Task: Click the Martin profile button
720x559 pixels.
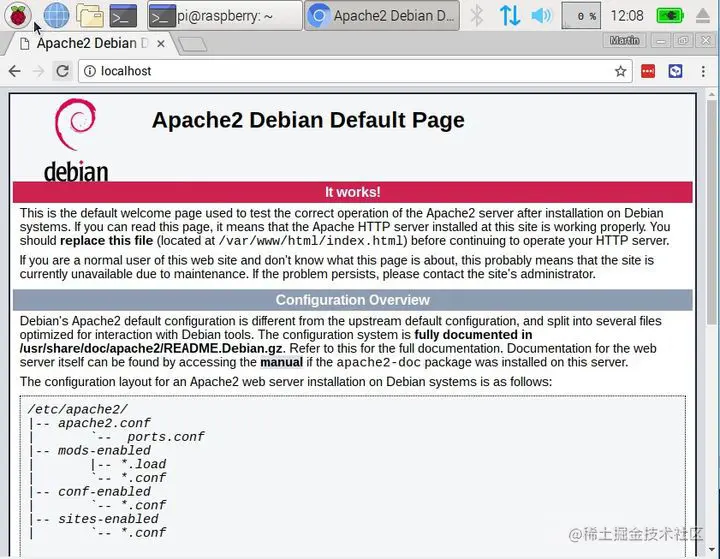Action: (624, 40)
